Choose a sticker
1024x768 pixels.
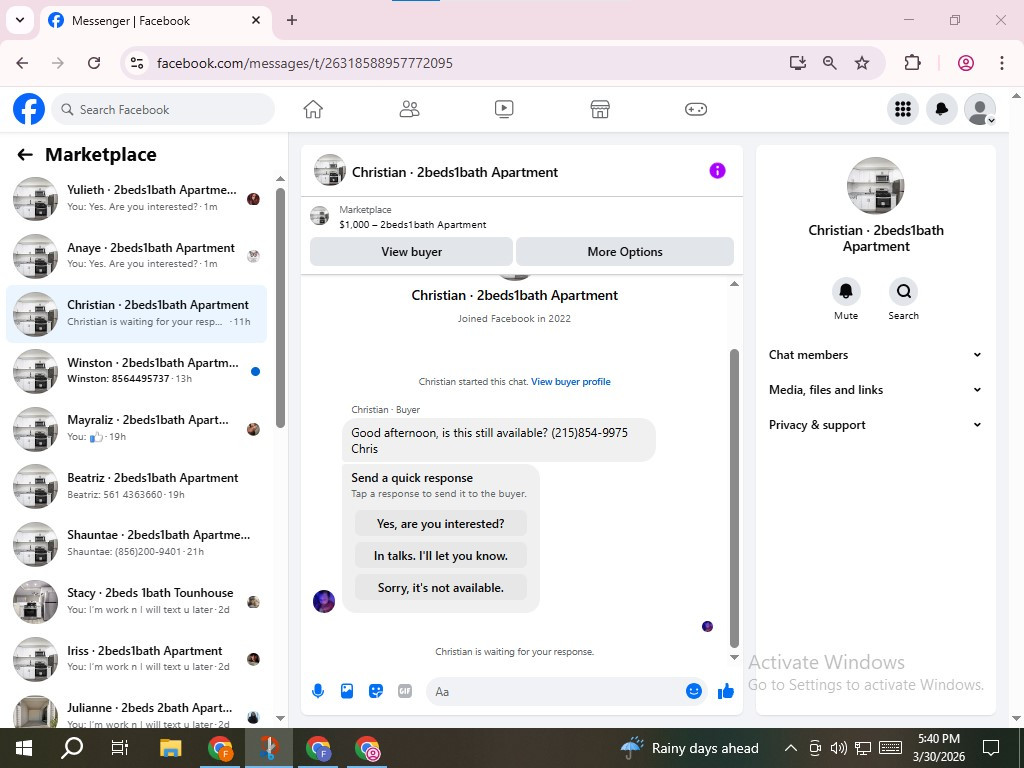tap(376, 691)
